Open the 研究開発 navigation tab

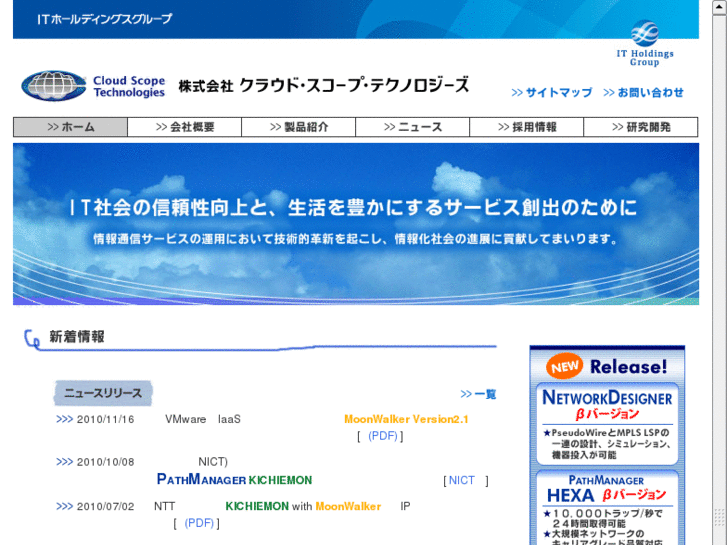click(641, 127)
